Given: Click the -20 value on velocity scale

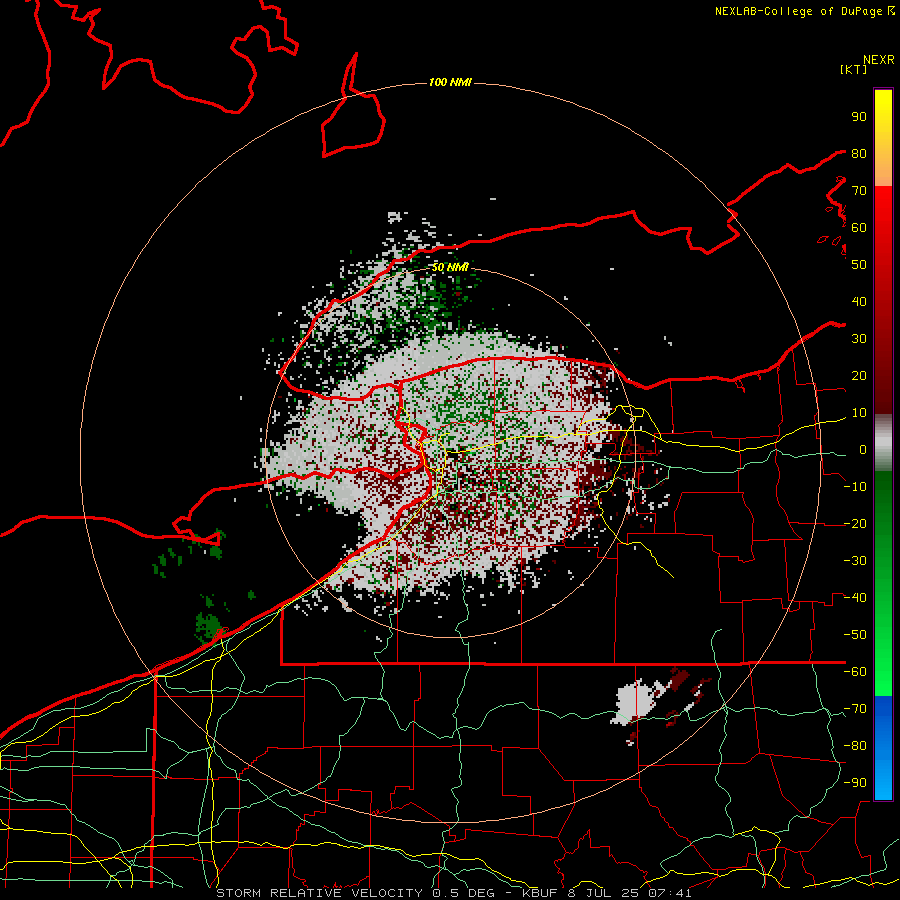Looking at the screenshot, I should pos(855,523).
